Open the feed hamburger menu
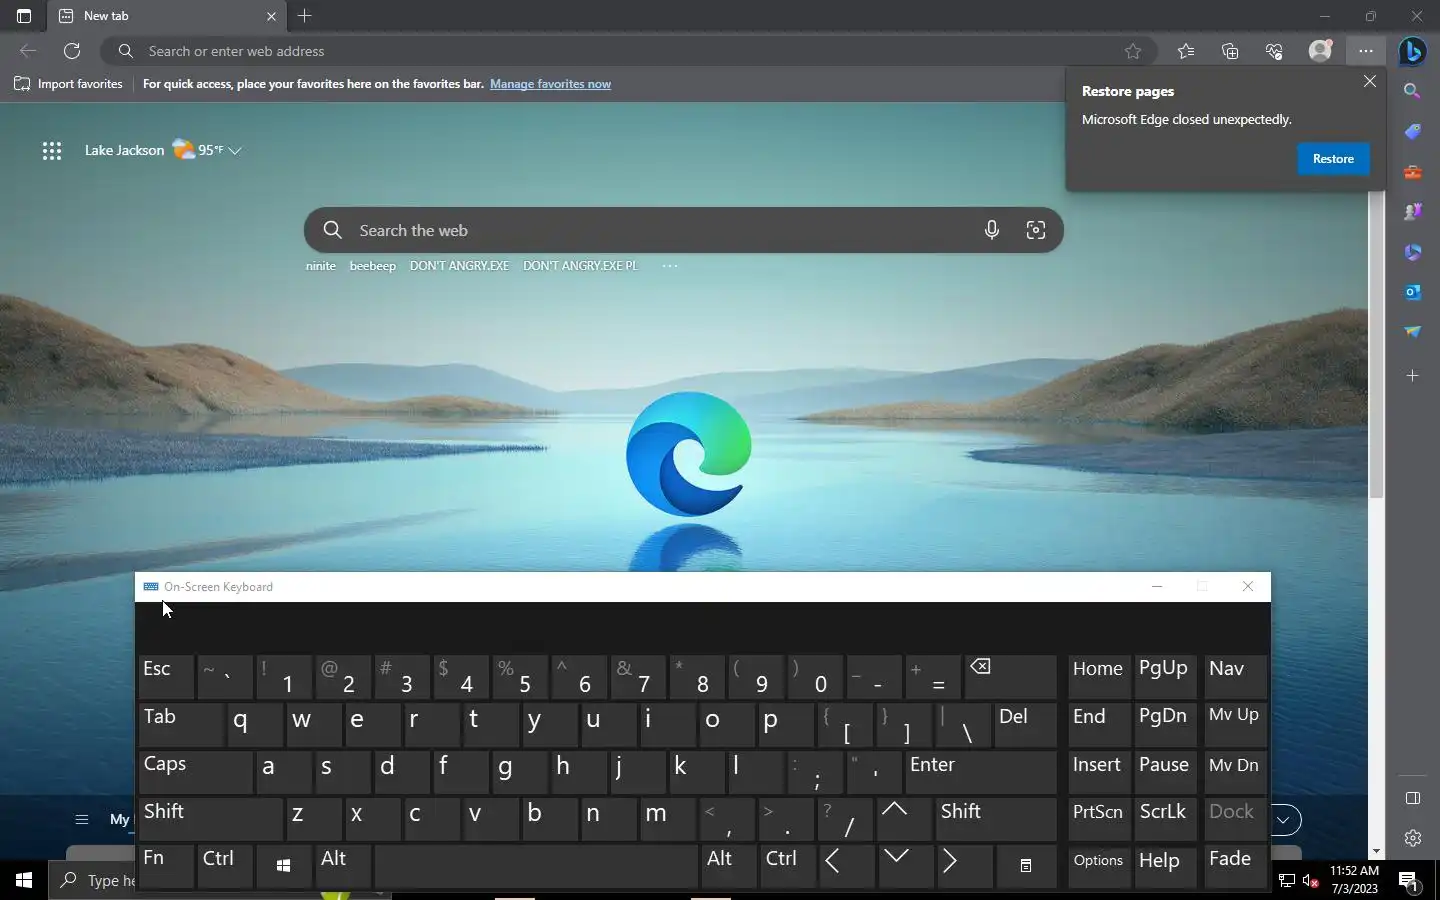 pos(82,819)
